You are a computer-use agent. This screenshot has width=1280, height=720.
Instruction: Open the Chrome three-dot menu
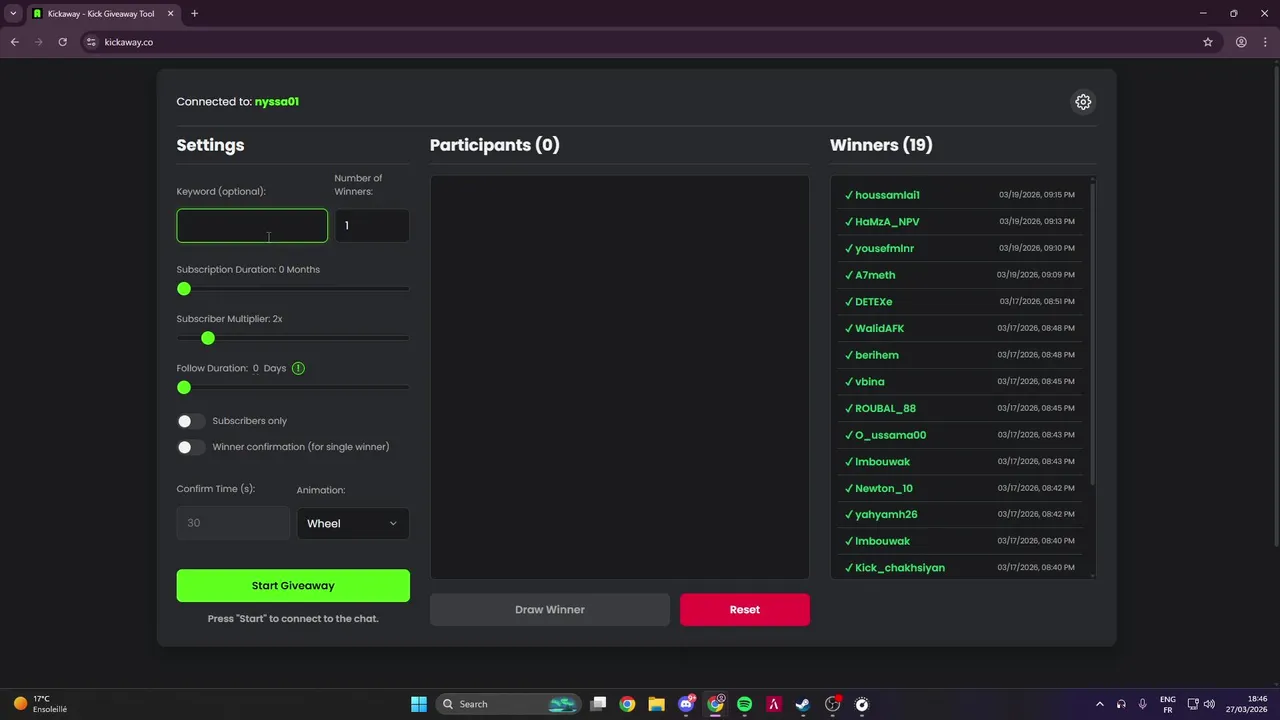(x=1265, y=42)
